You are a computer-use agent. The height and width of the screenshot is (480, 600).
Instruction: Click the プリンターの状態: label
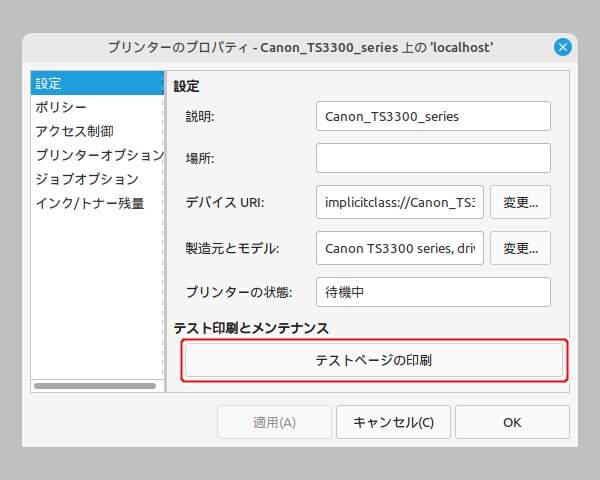pyautogui.click(x=239, y=292)
